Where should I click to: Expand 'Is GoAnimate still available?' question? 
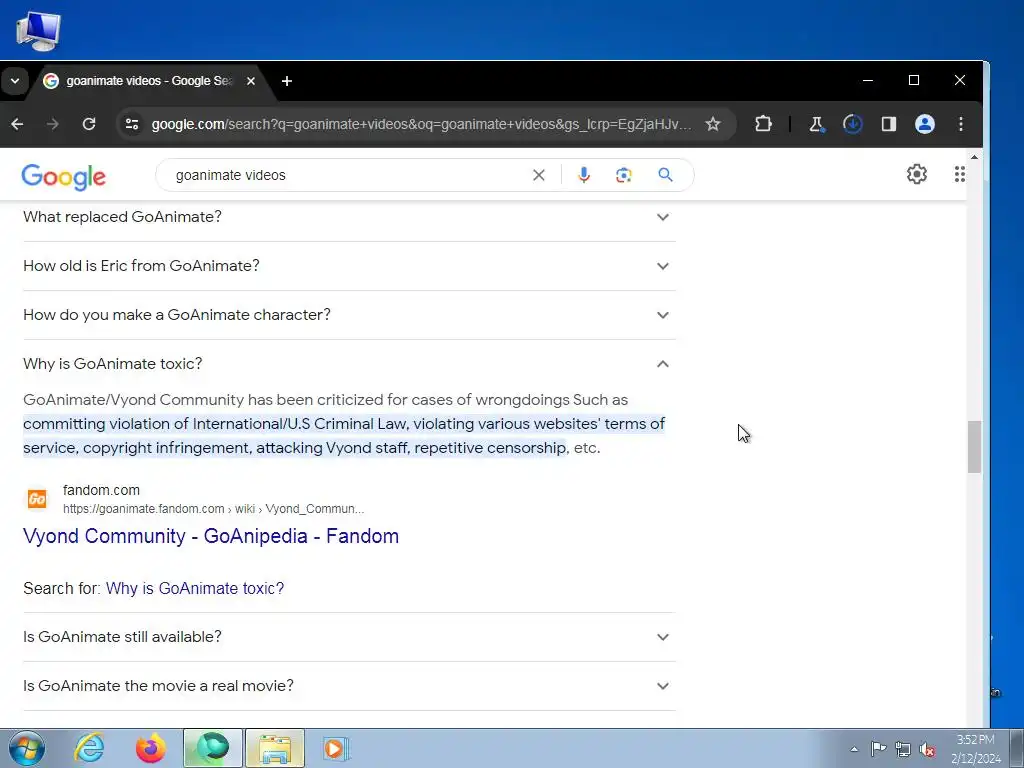coord(349,637)
